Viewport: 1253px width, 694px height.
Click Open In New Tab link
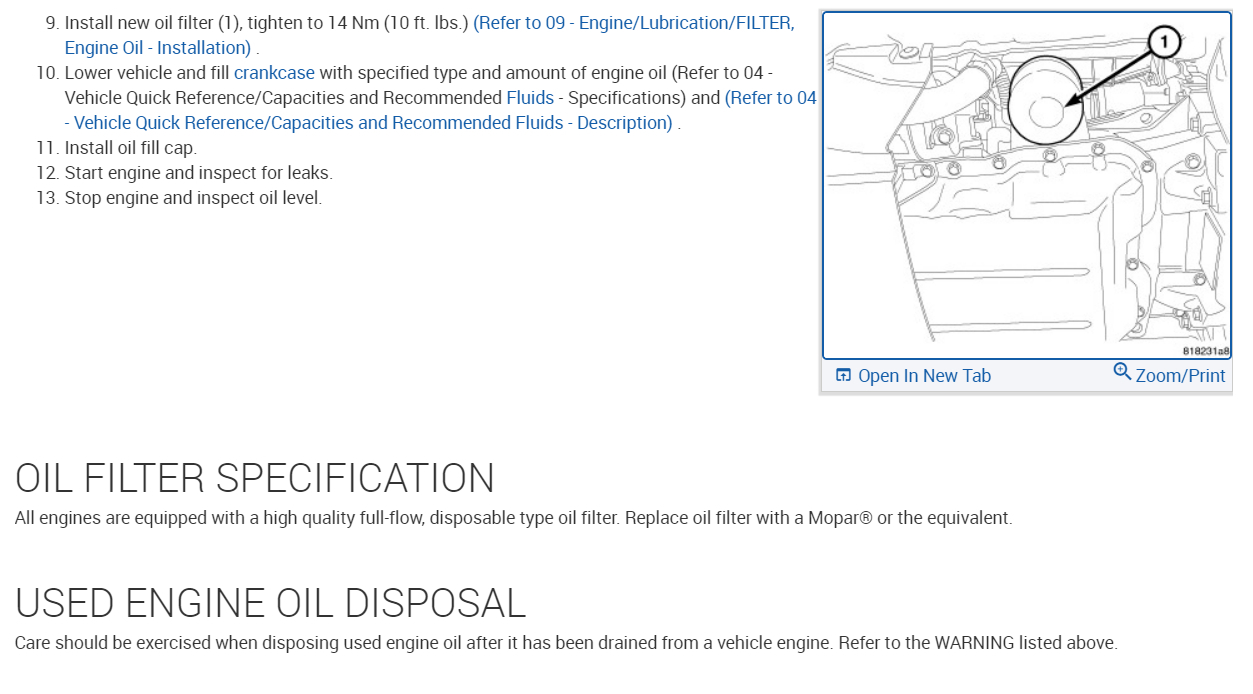[924, 376]
